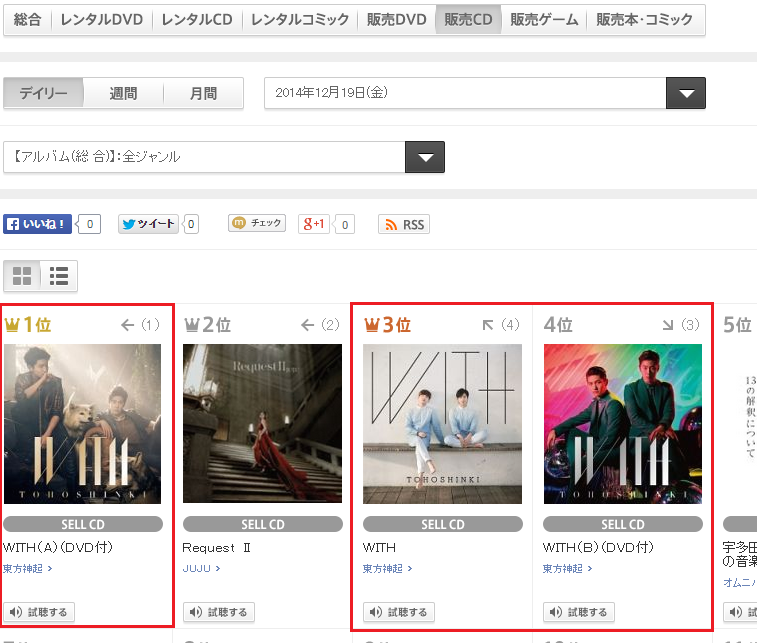Viewport: 757px width, 643px height.
Task: Play sample of Request II
Action: coord(219,612)
